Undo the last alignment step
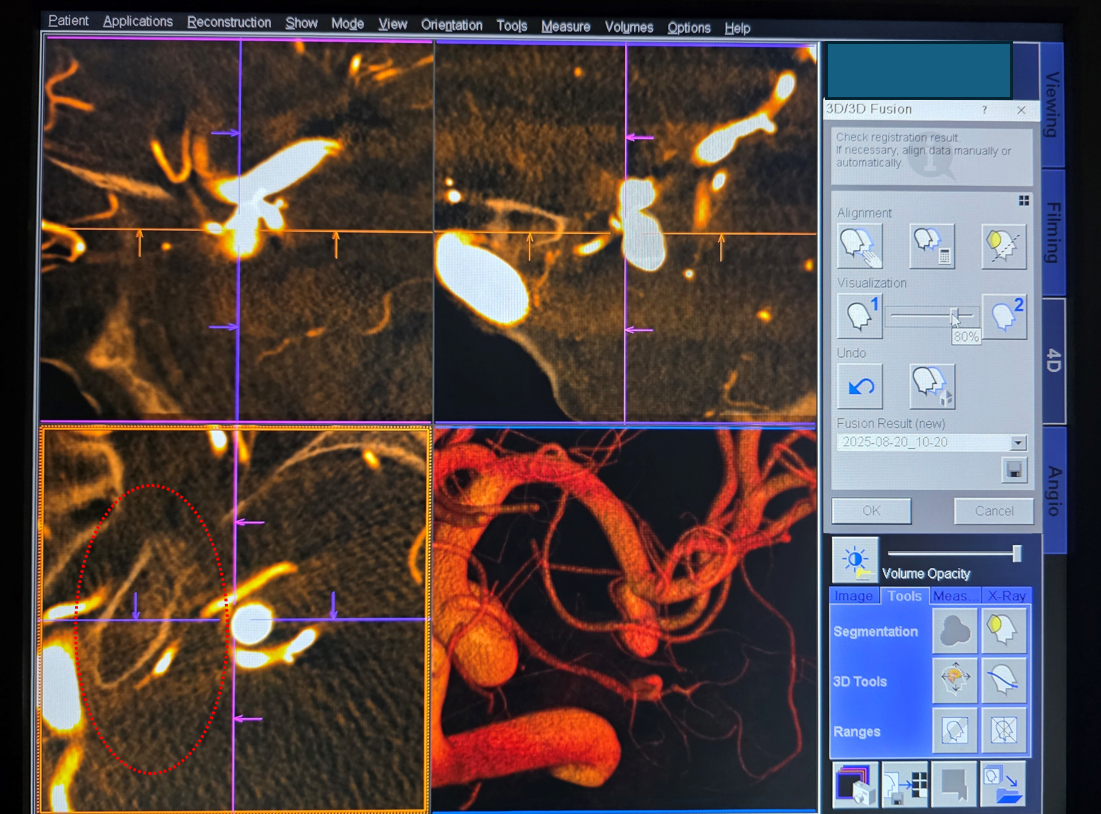 859,386
